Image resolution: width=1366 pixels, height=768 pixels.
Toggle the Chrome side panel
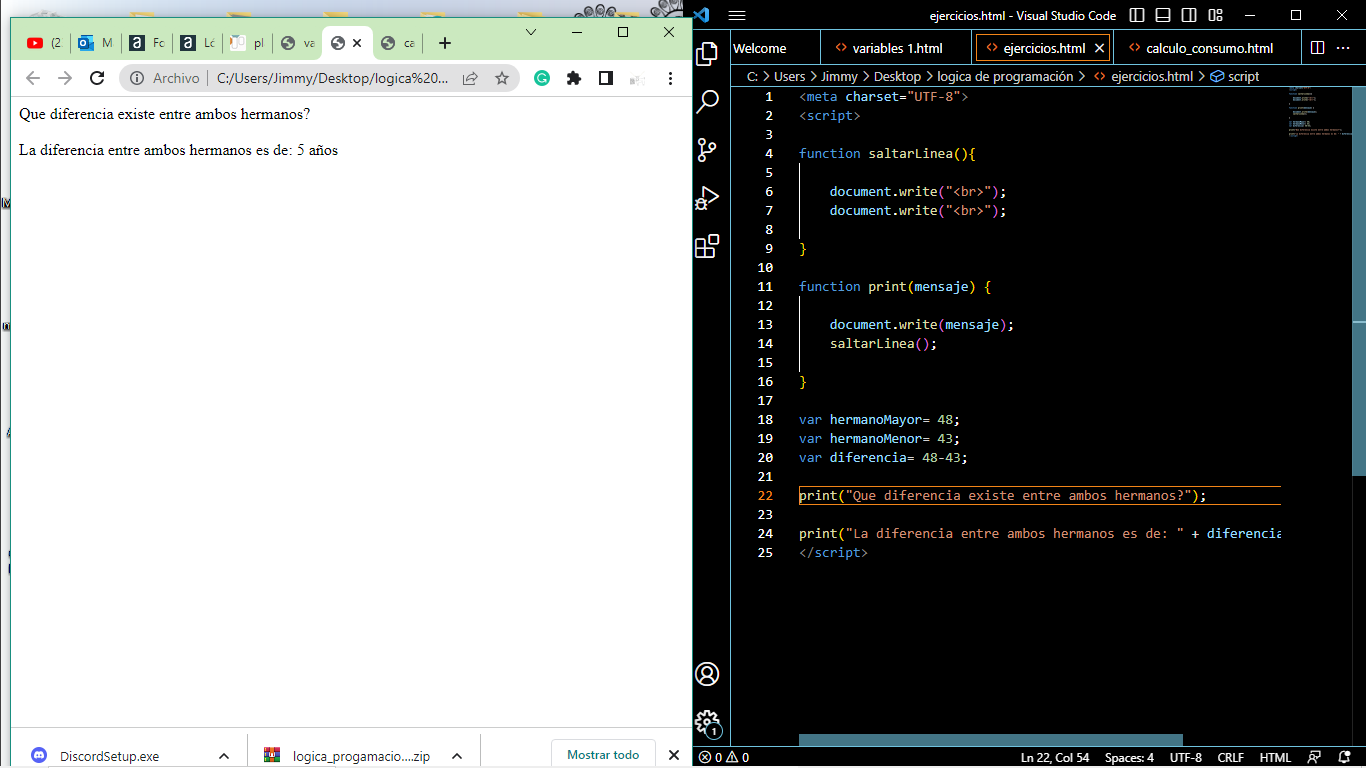606,78
